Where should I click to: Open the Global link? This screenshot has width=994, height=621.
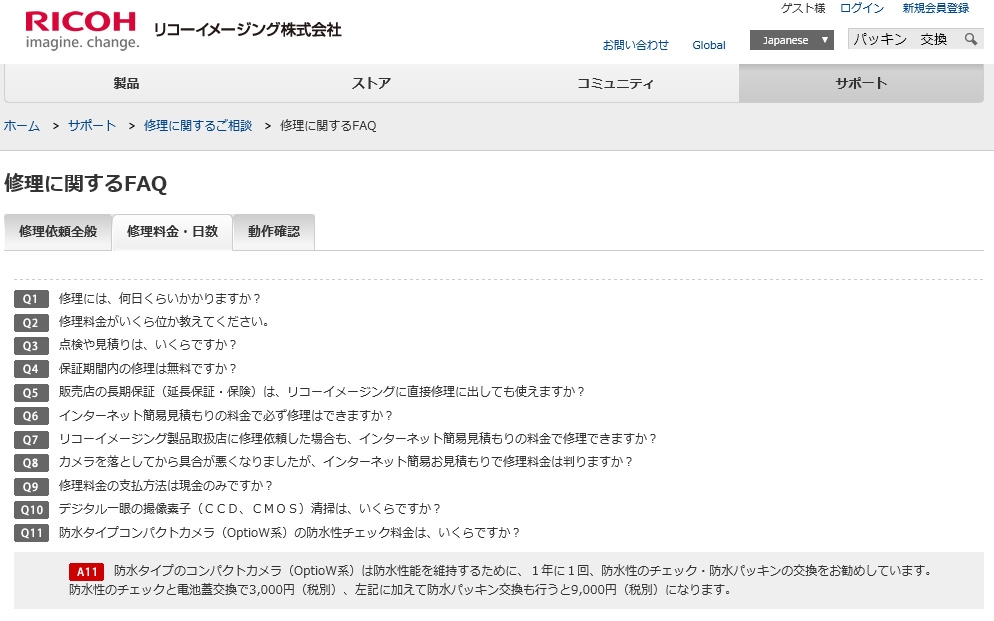[709, 45]
